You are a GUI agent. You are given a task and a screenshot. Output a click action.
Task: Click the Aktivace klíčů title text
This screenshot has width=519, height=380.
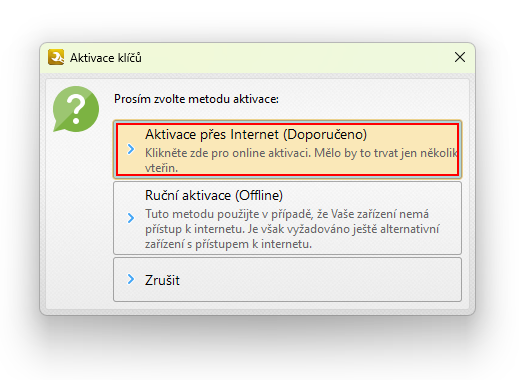[x=106, y=58]
